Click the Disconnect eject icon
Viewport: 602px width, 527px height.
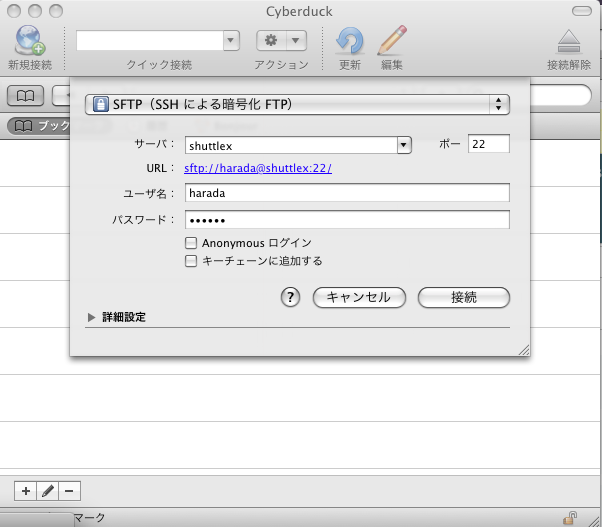click(x=569, y=41)
